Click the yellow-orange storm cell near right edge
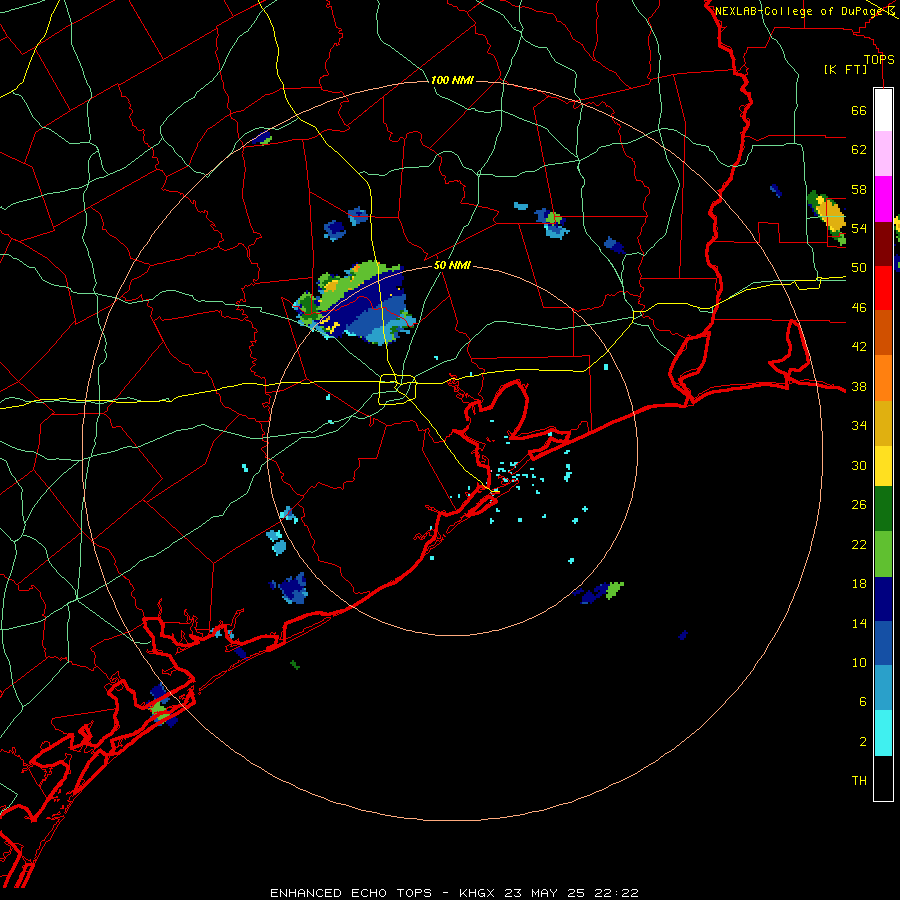The height and width of the screenshot is (900, 900). tap(828, 216)
